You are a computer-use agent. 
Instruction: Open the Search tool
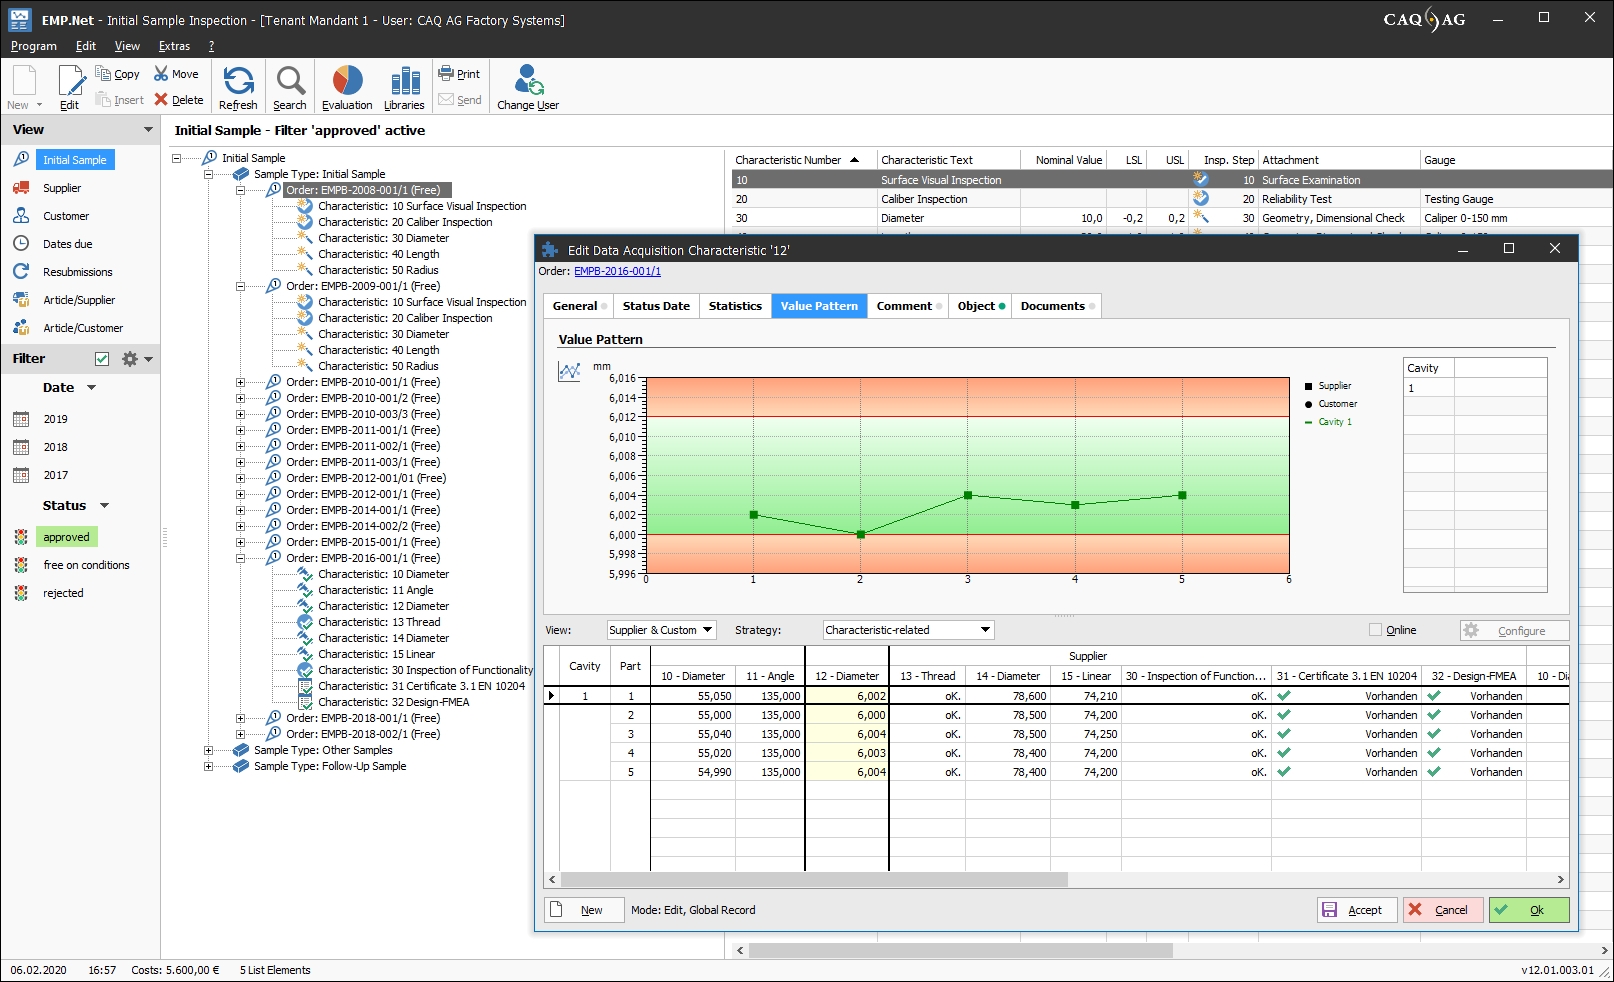(290, 87)
